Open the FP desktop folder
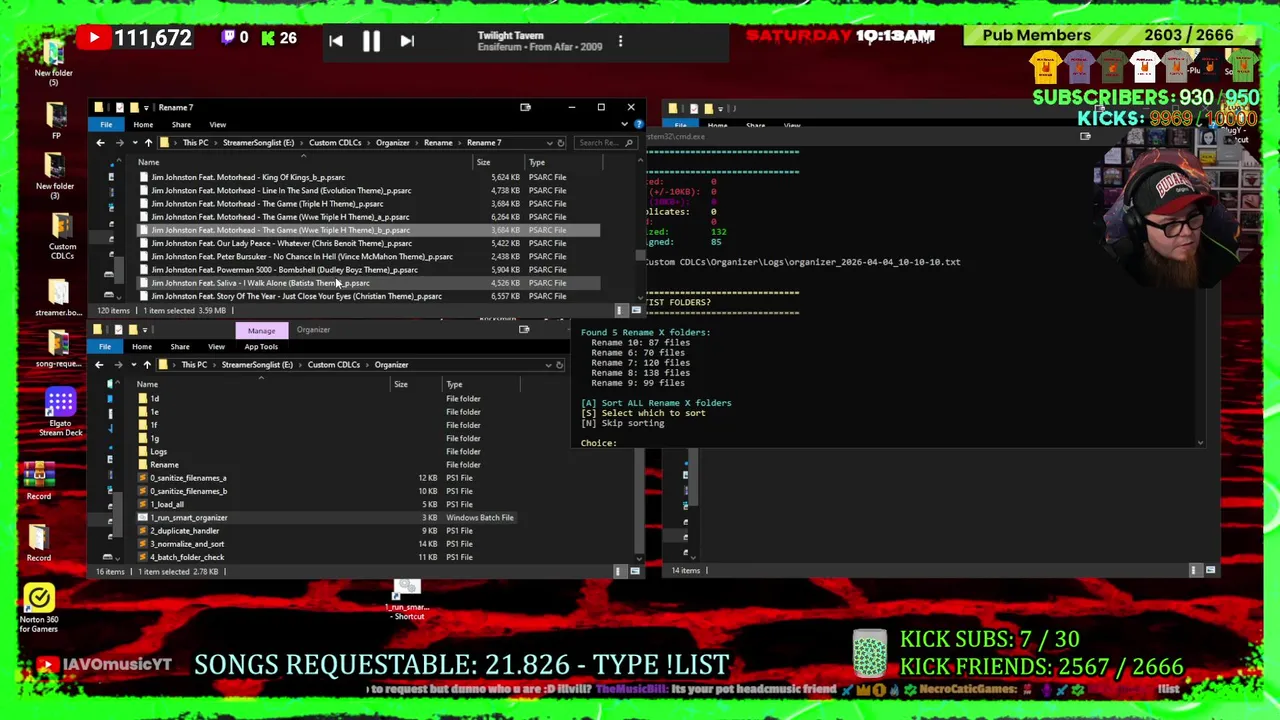 56,122
